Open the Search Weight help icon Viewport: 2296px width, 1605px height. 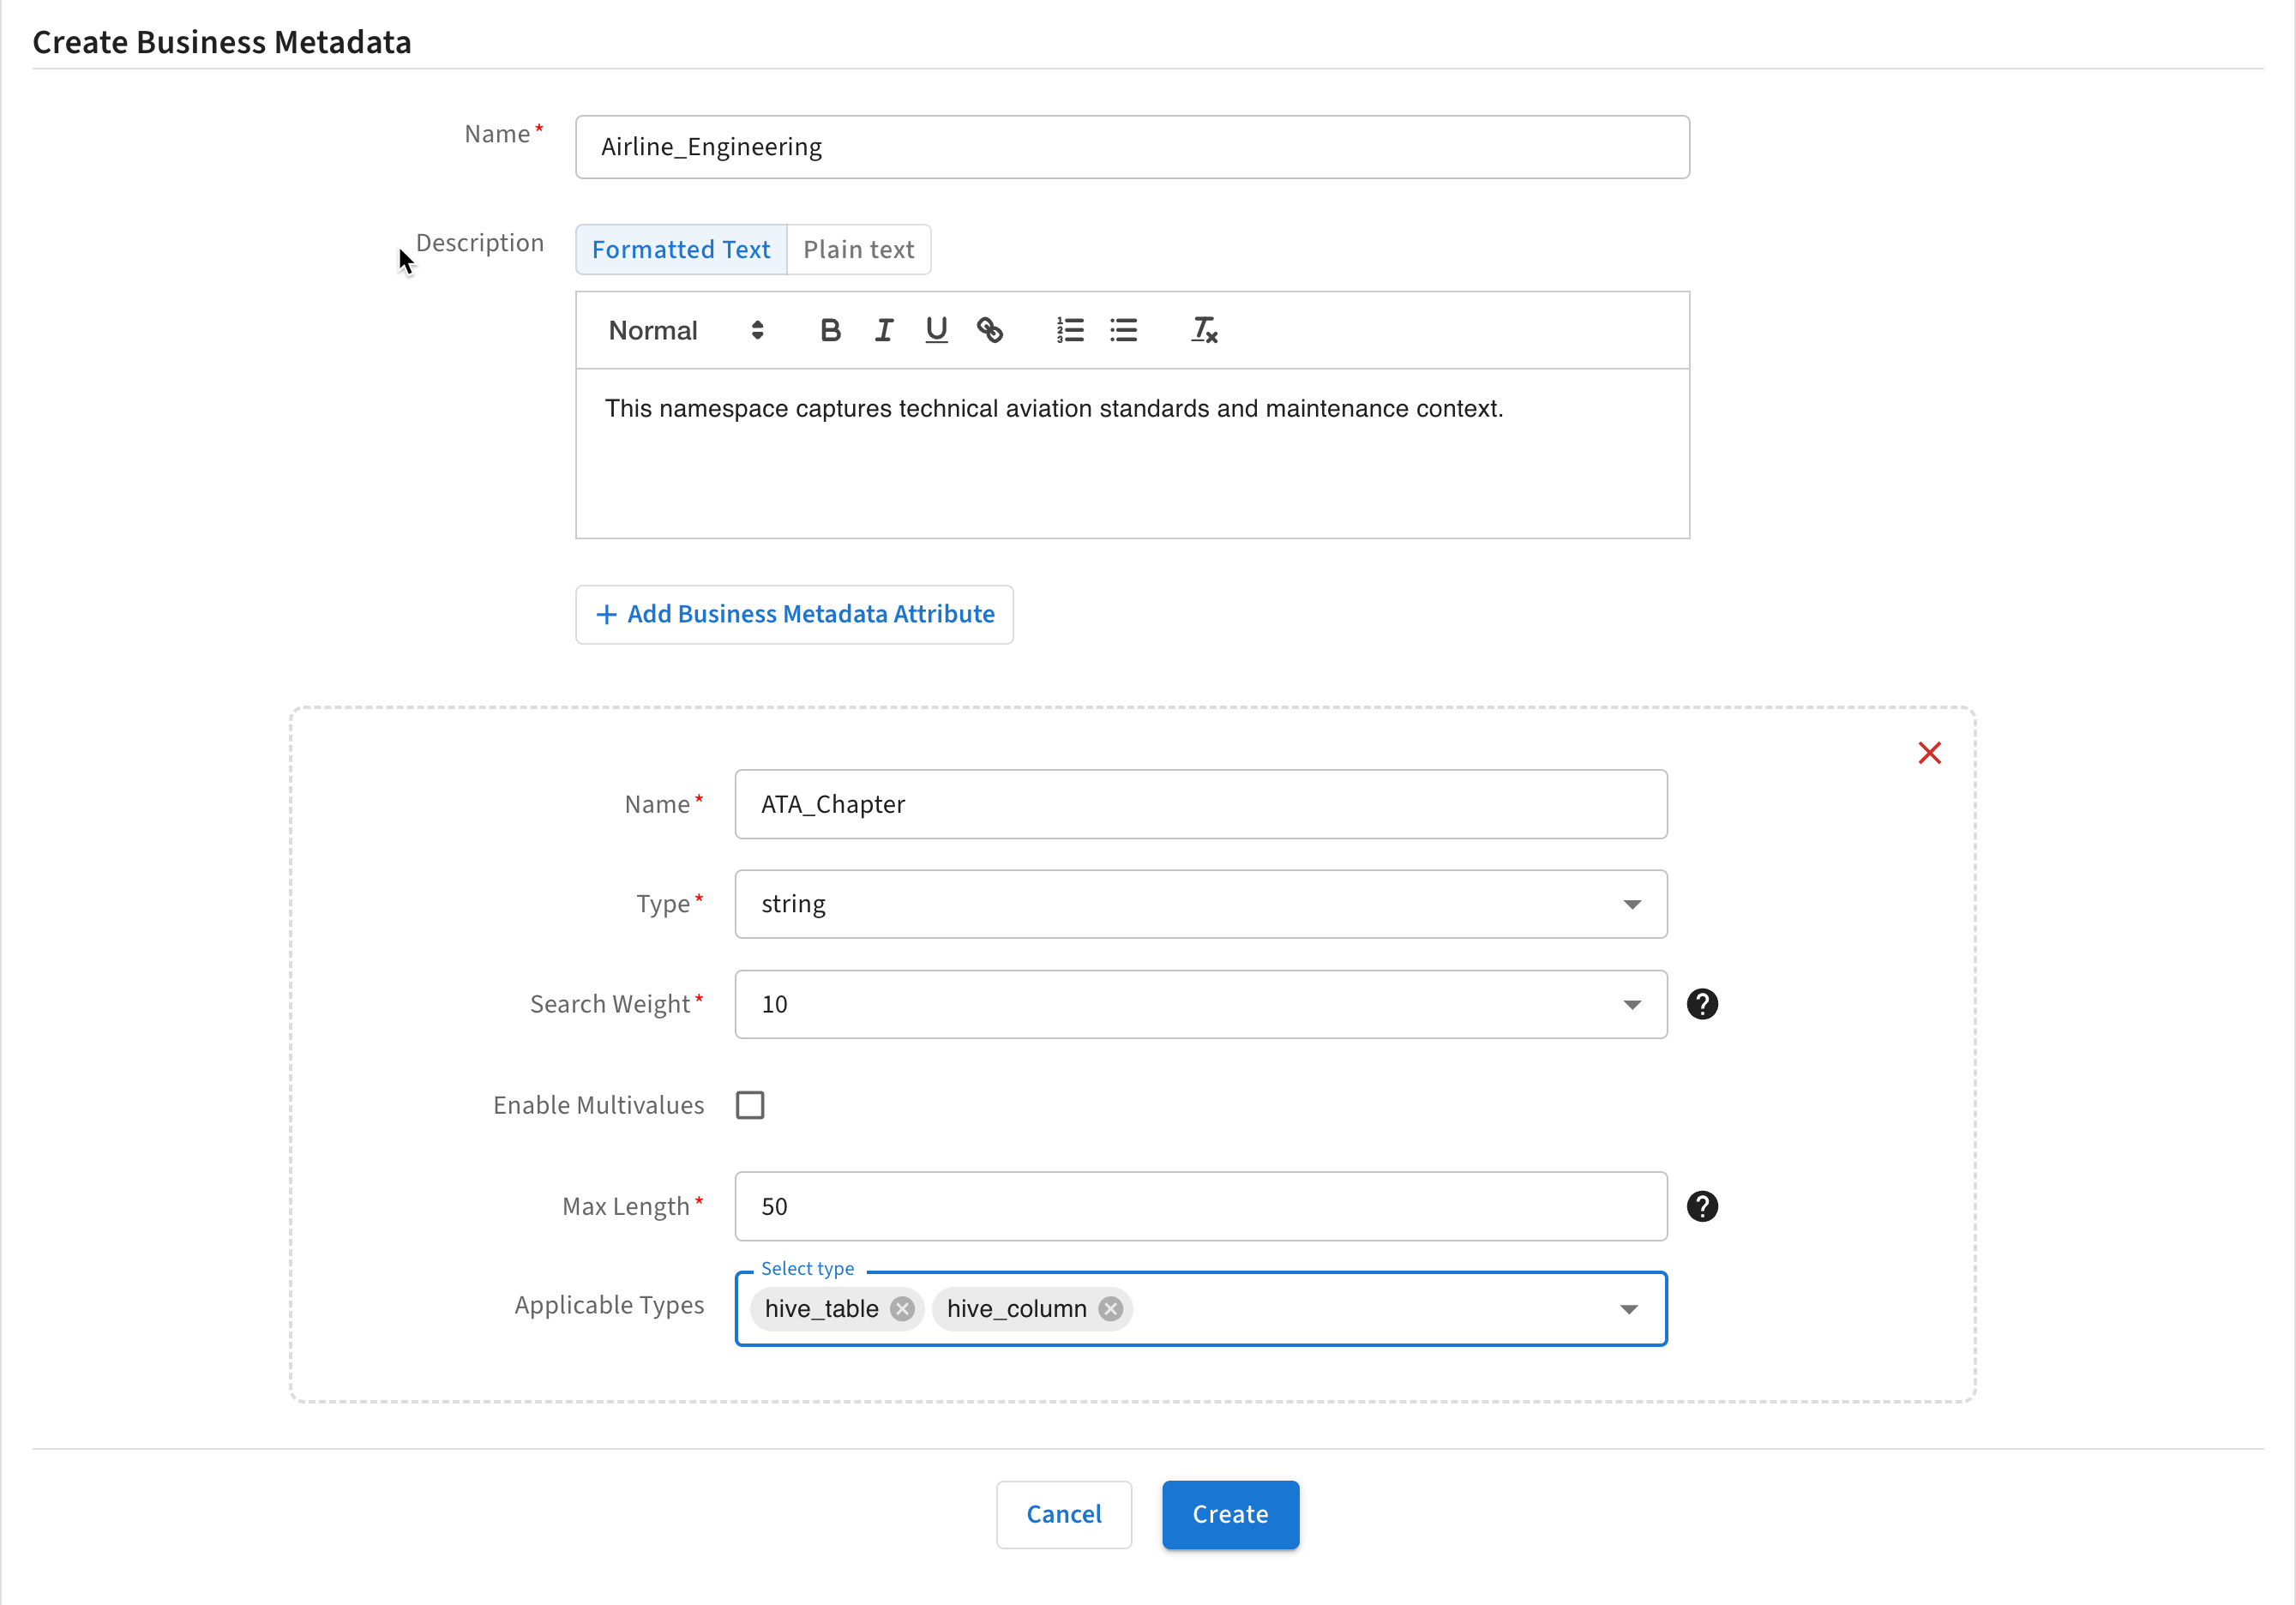1702,1004
